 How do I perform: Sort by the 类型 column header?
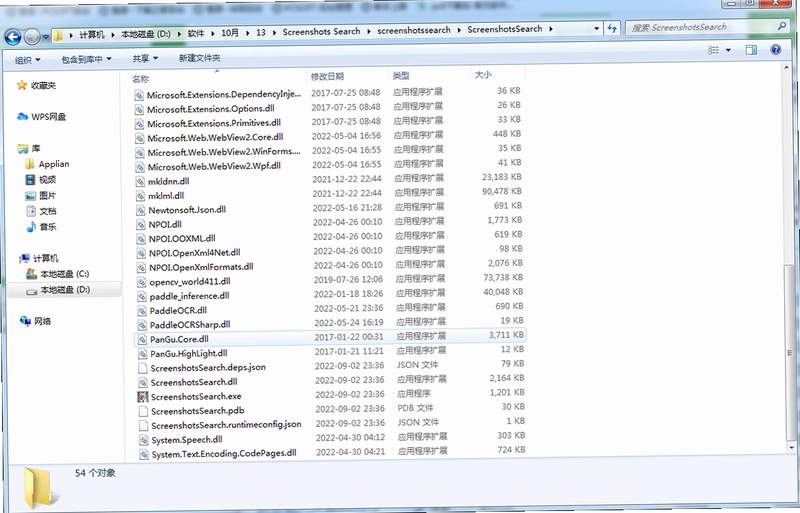coord(401,76)
